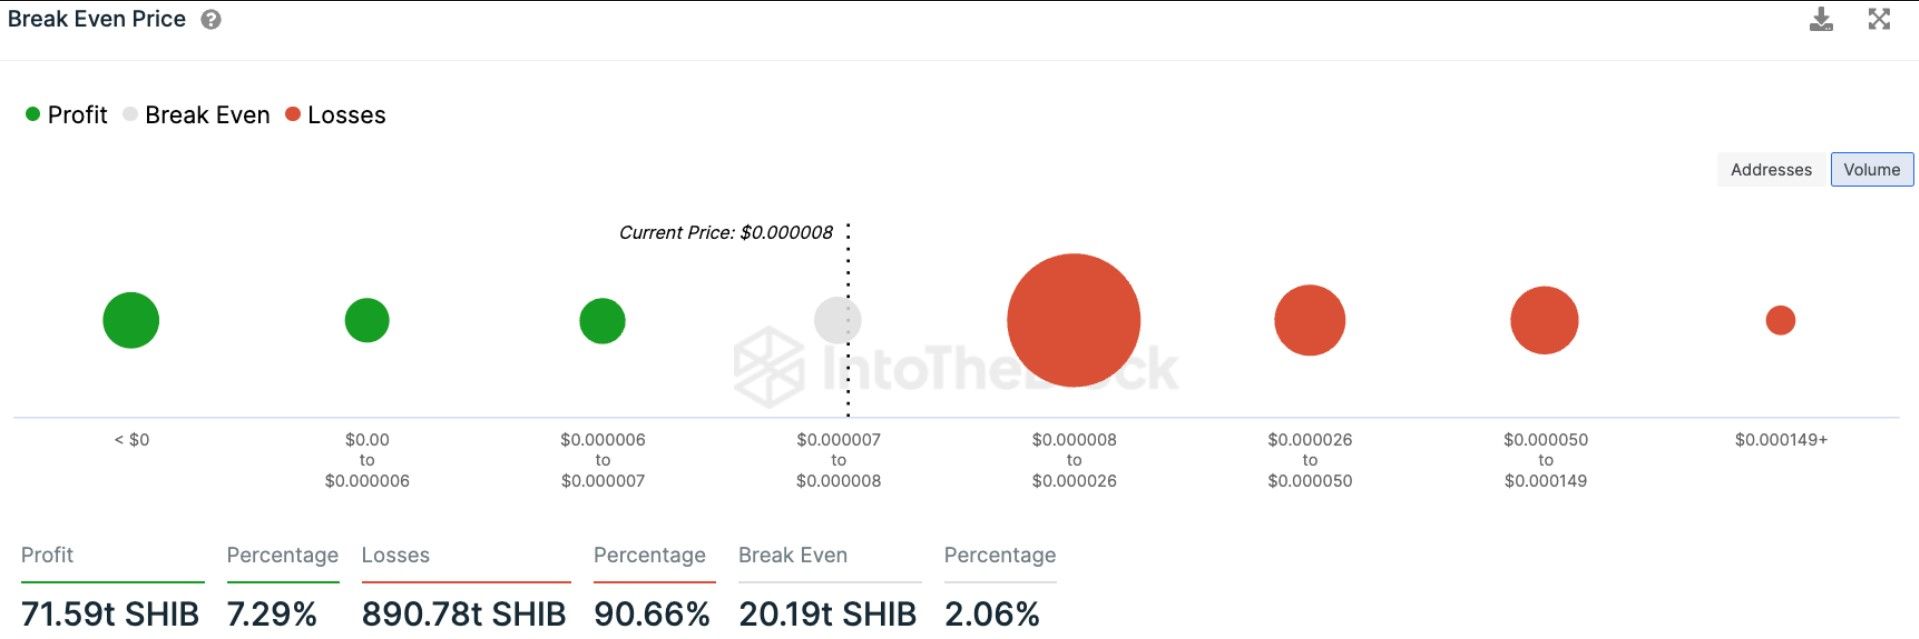
Task: Toggle the Profit legend series
Action: (x=66, y=115)
